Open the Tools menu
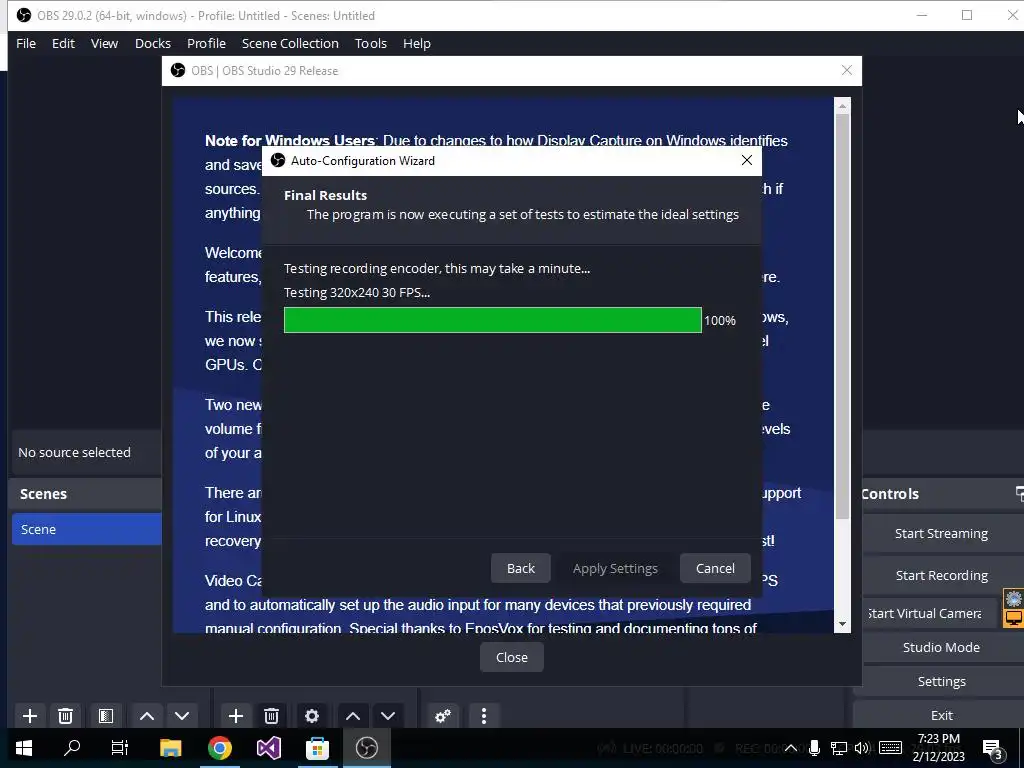1024x768 pixels. click(371, 43)
